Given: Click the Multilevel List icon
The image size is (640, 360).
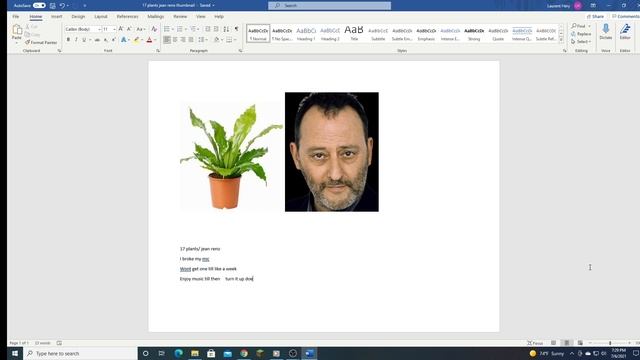Looking at the screenshot, I should tap(193, 29).
